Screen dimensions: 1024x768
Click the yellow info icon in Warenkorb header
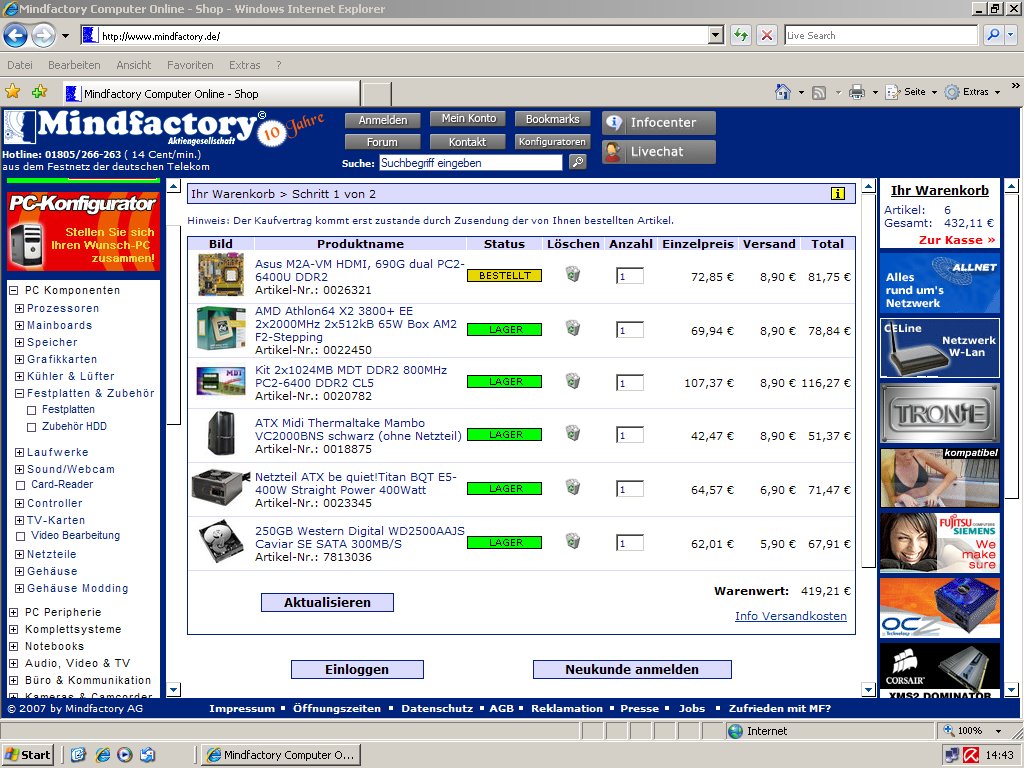838,193
